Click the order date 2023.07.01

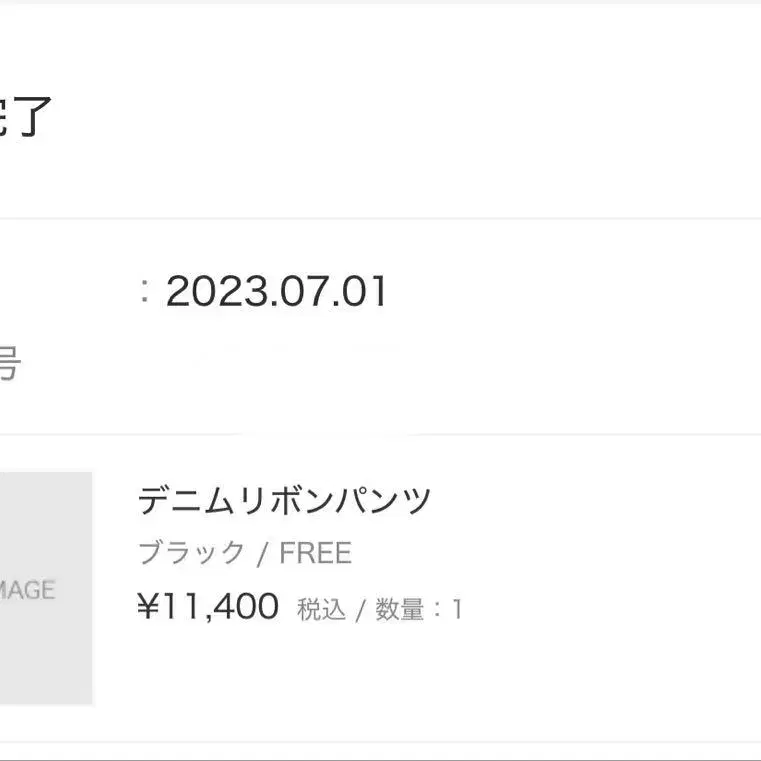[276, 292]
